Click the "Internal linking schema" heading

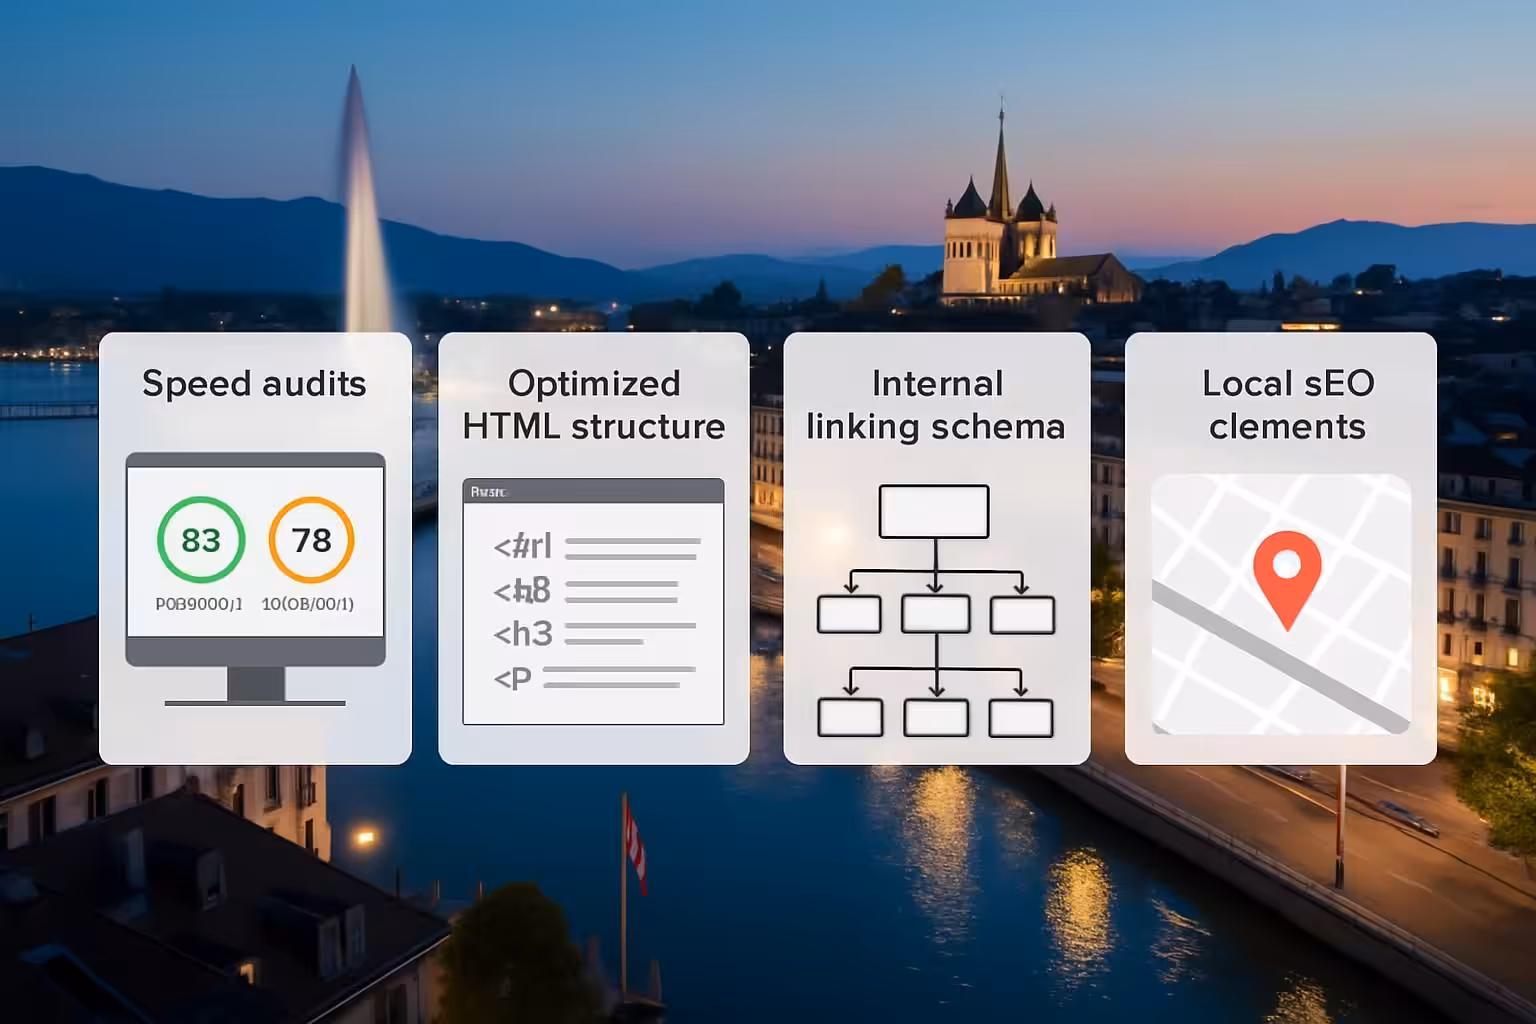(x=936, y=405)
